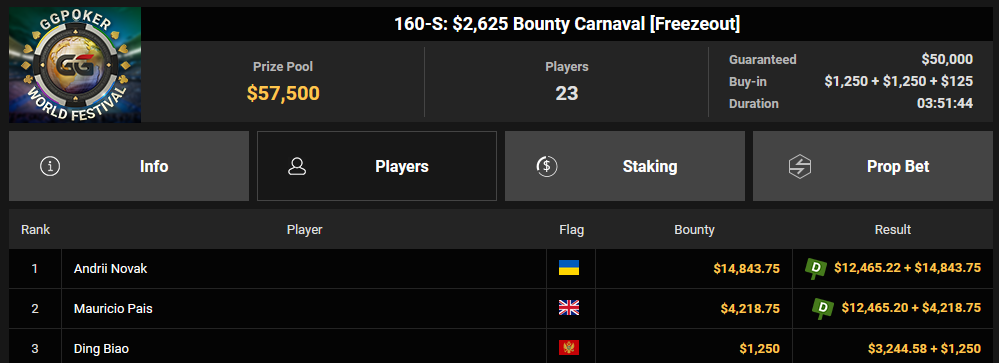
Task: Sort by the Bounty column header
Action: (694, 229)
